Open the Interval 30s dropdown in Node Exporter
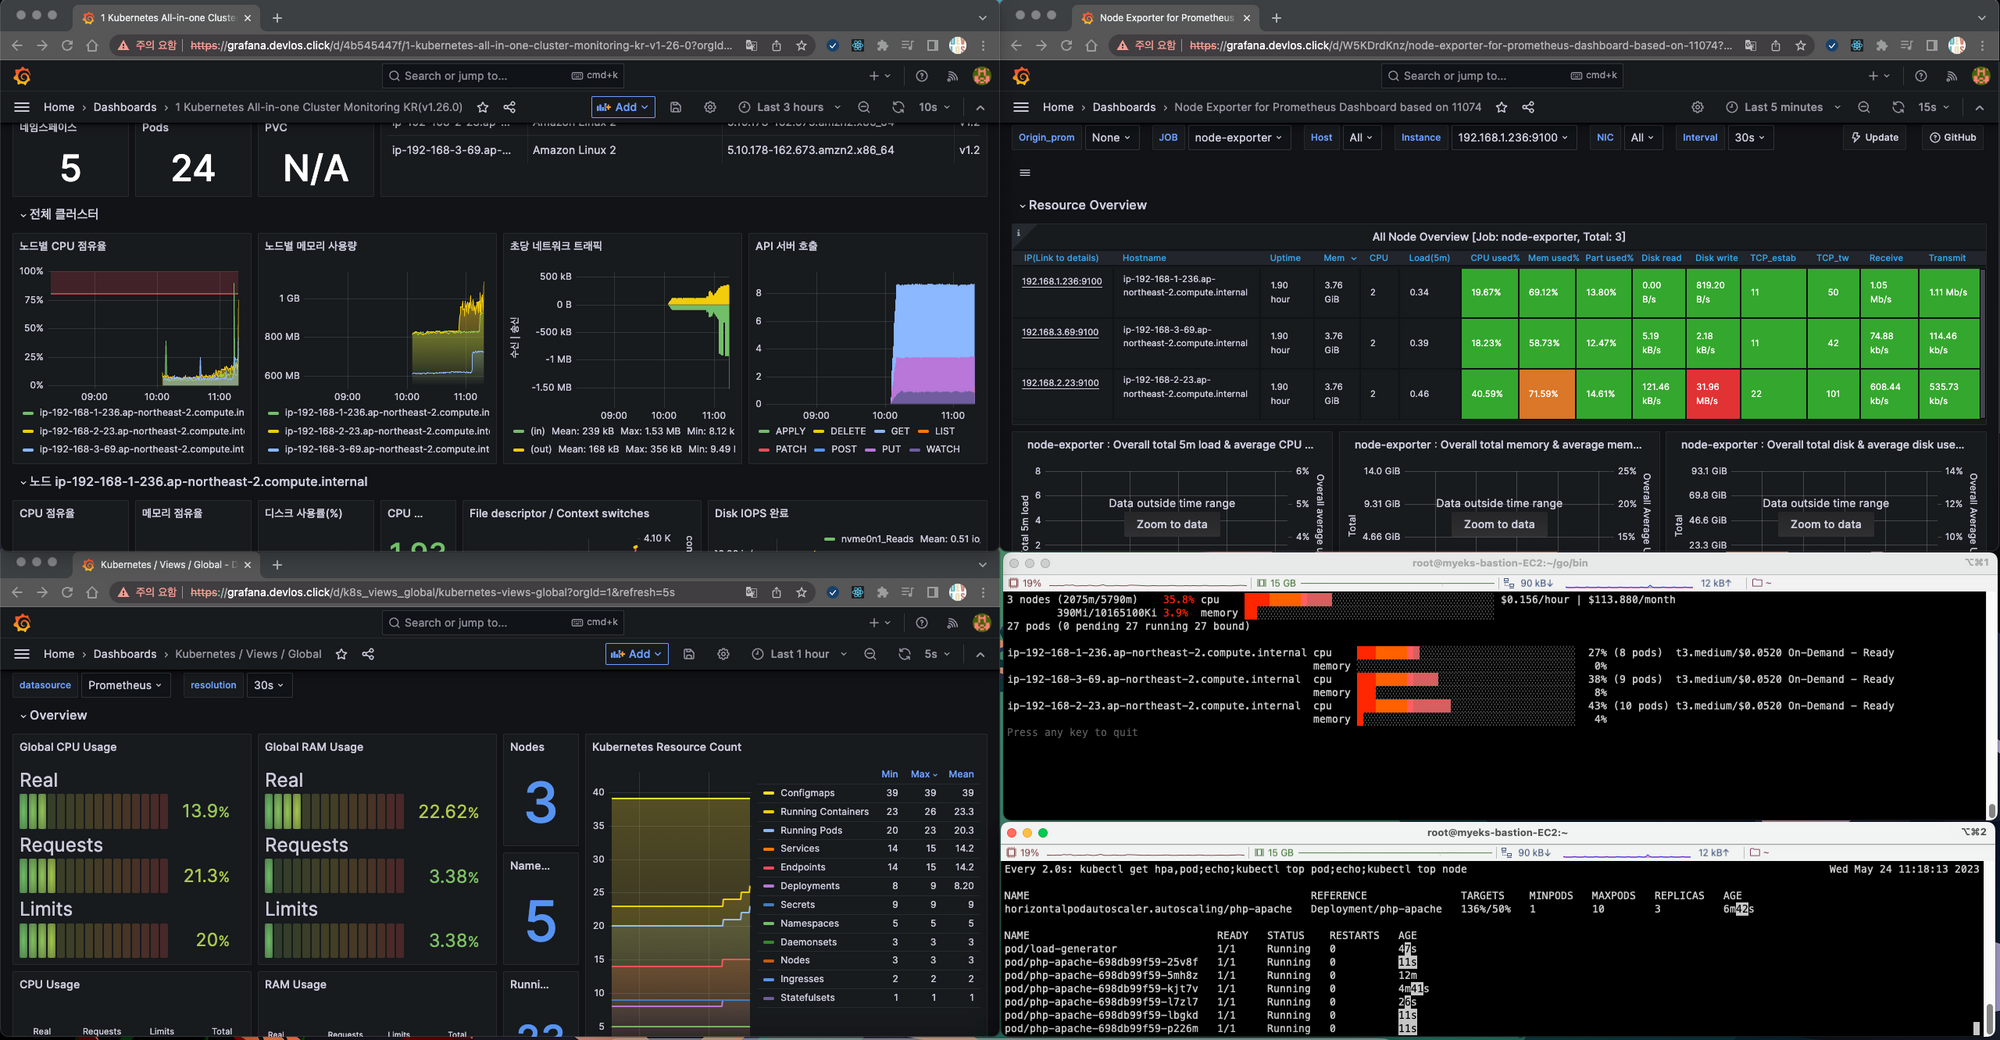The width and height of the screenshot is (2000, 1040). (1750, 138)
